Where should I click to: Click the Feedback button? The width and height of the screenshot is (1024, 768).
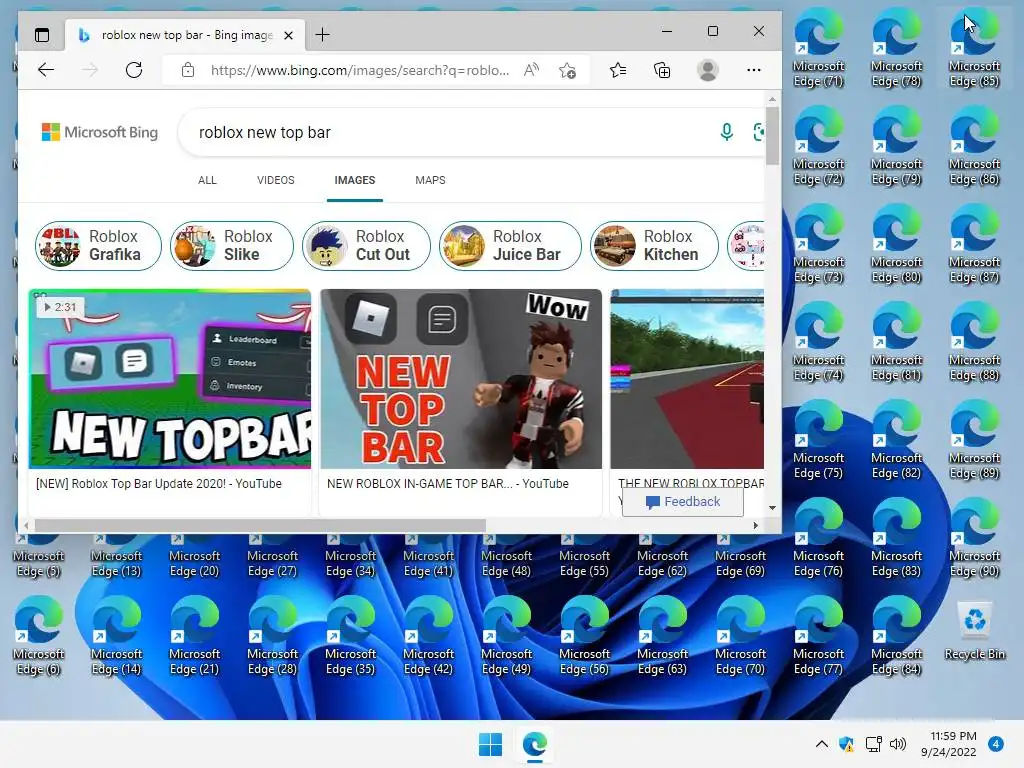click(x=682, y=502)
